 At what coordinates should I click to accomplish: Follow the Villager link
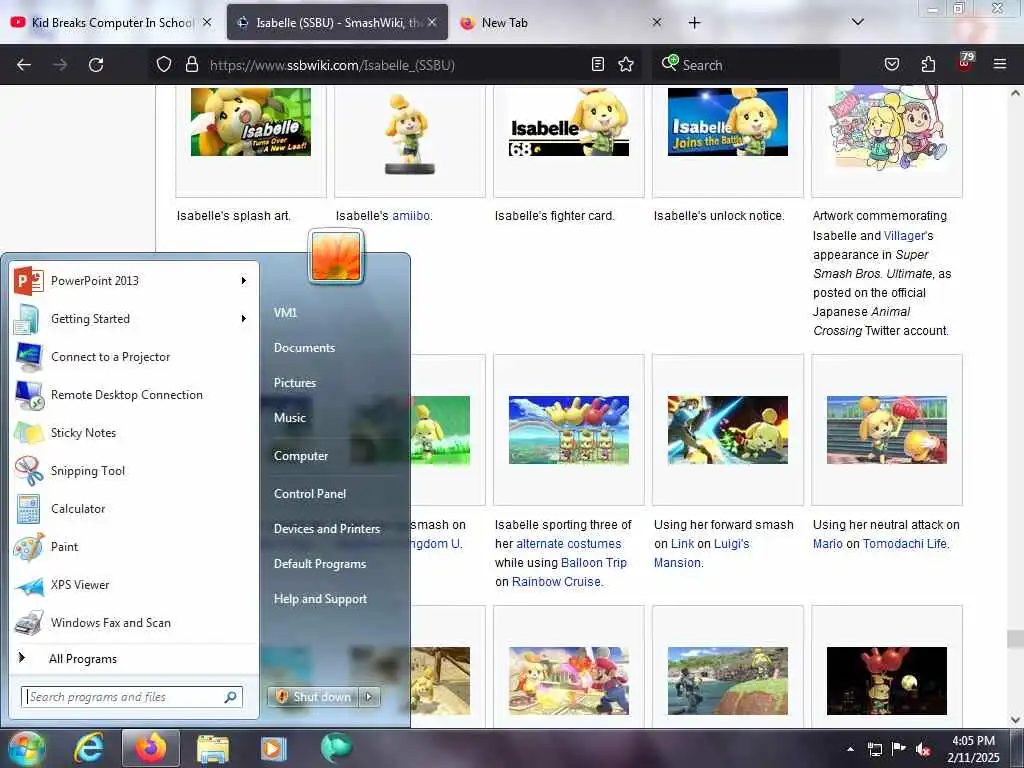tap(904, 235)
